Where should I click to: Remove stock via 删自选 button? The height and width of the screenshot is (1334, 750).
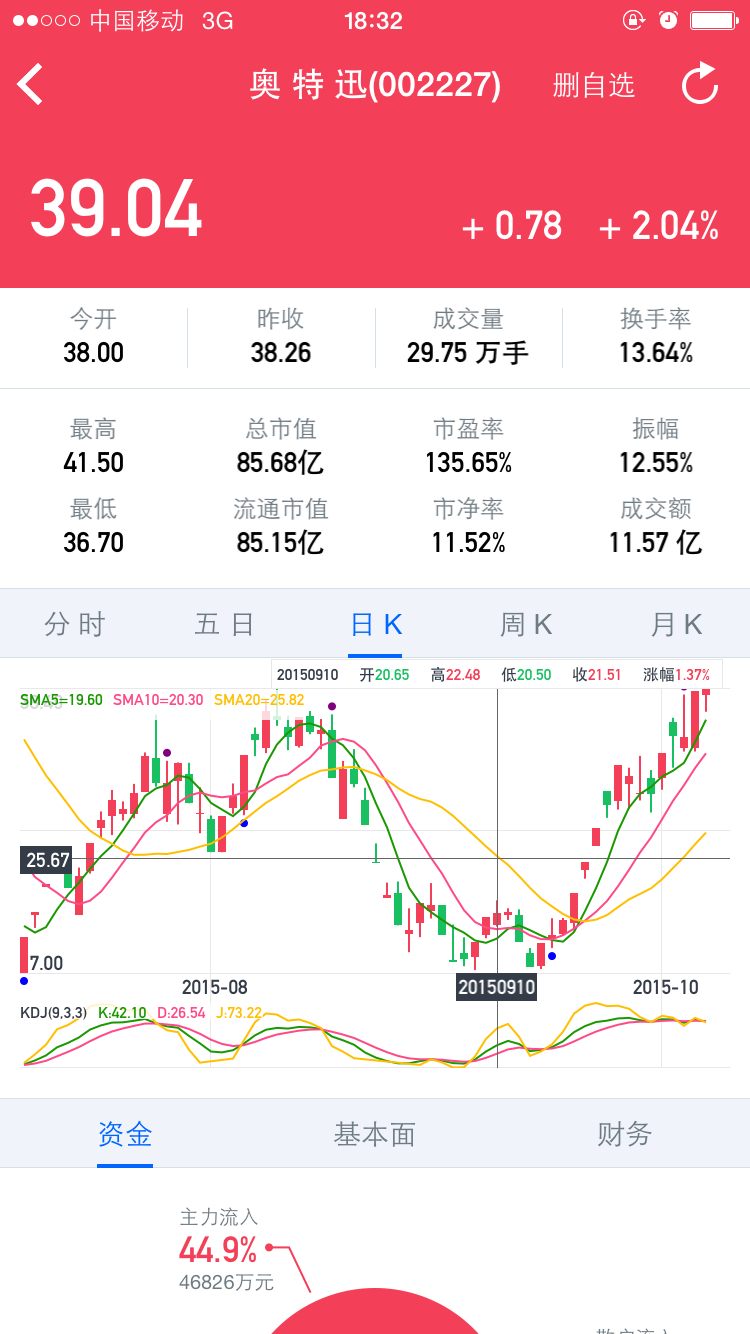593,86
